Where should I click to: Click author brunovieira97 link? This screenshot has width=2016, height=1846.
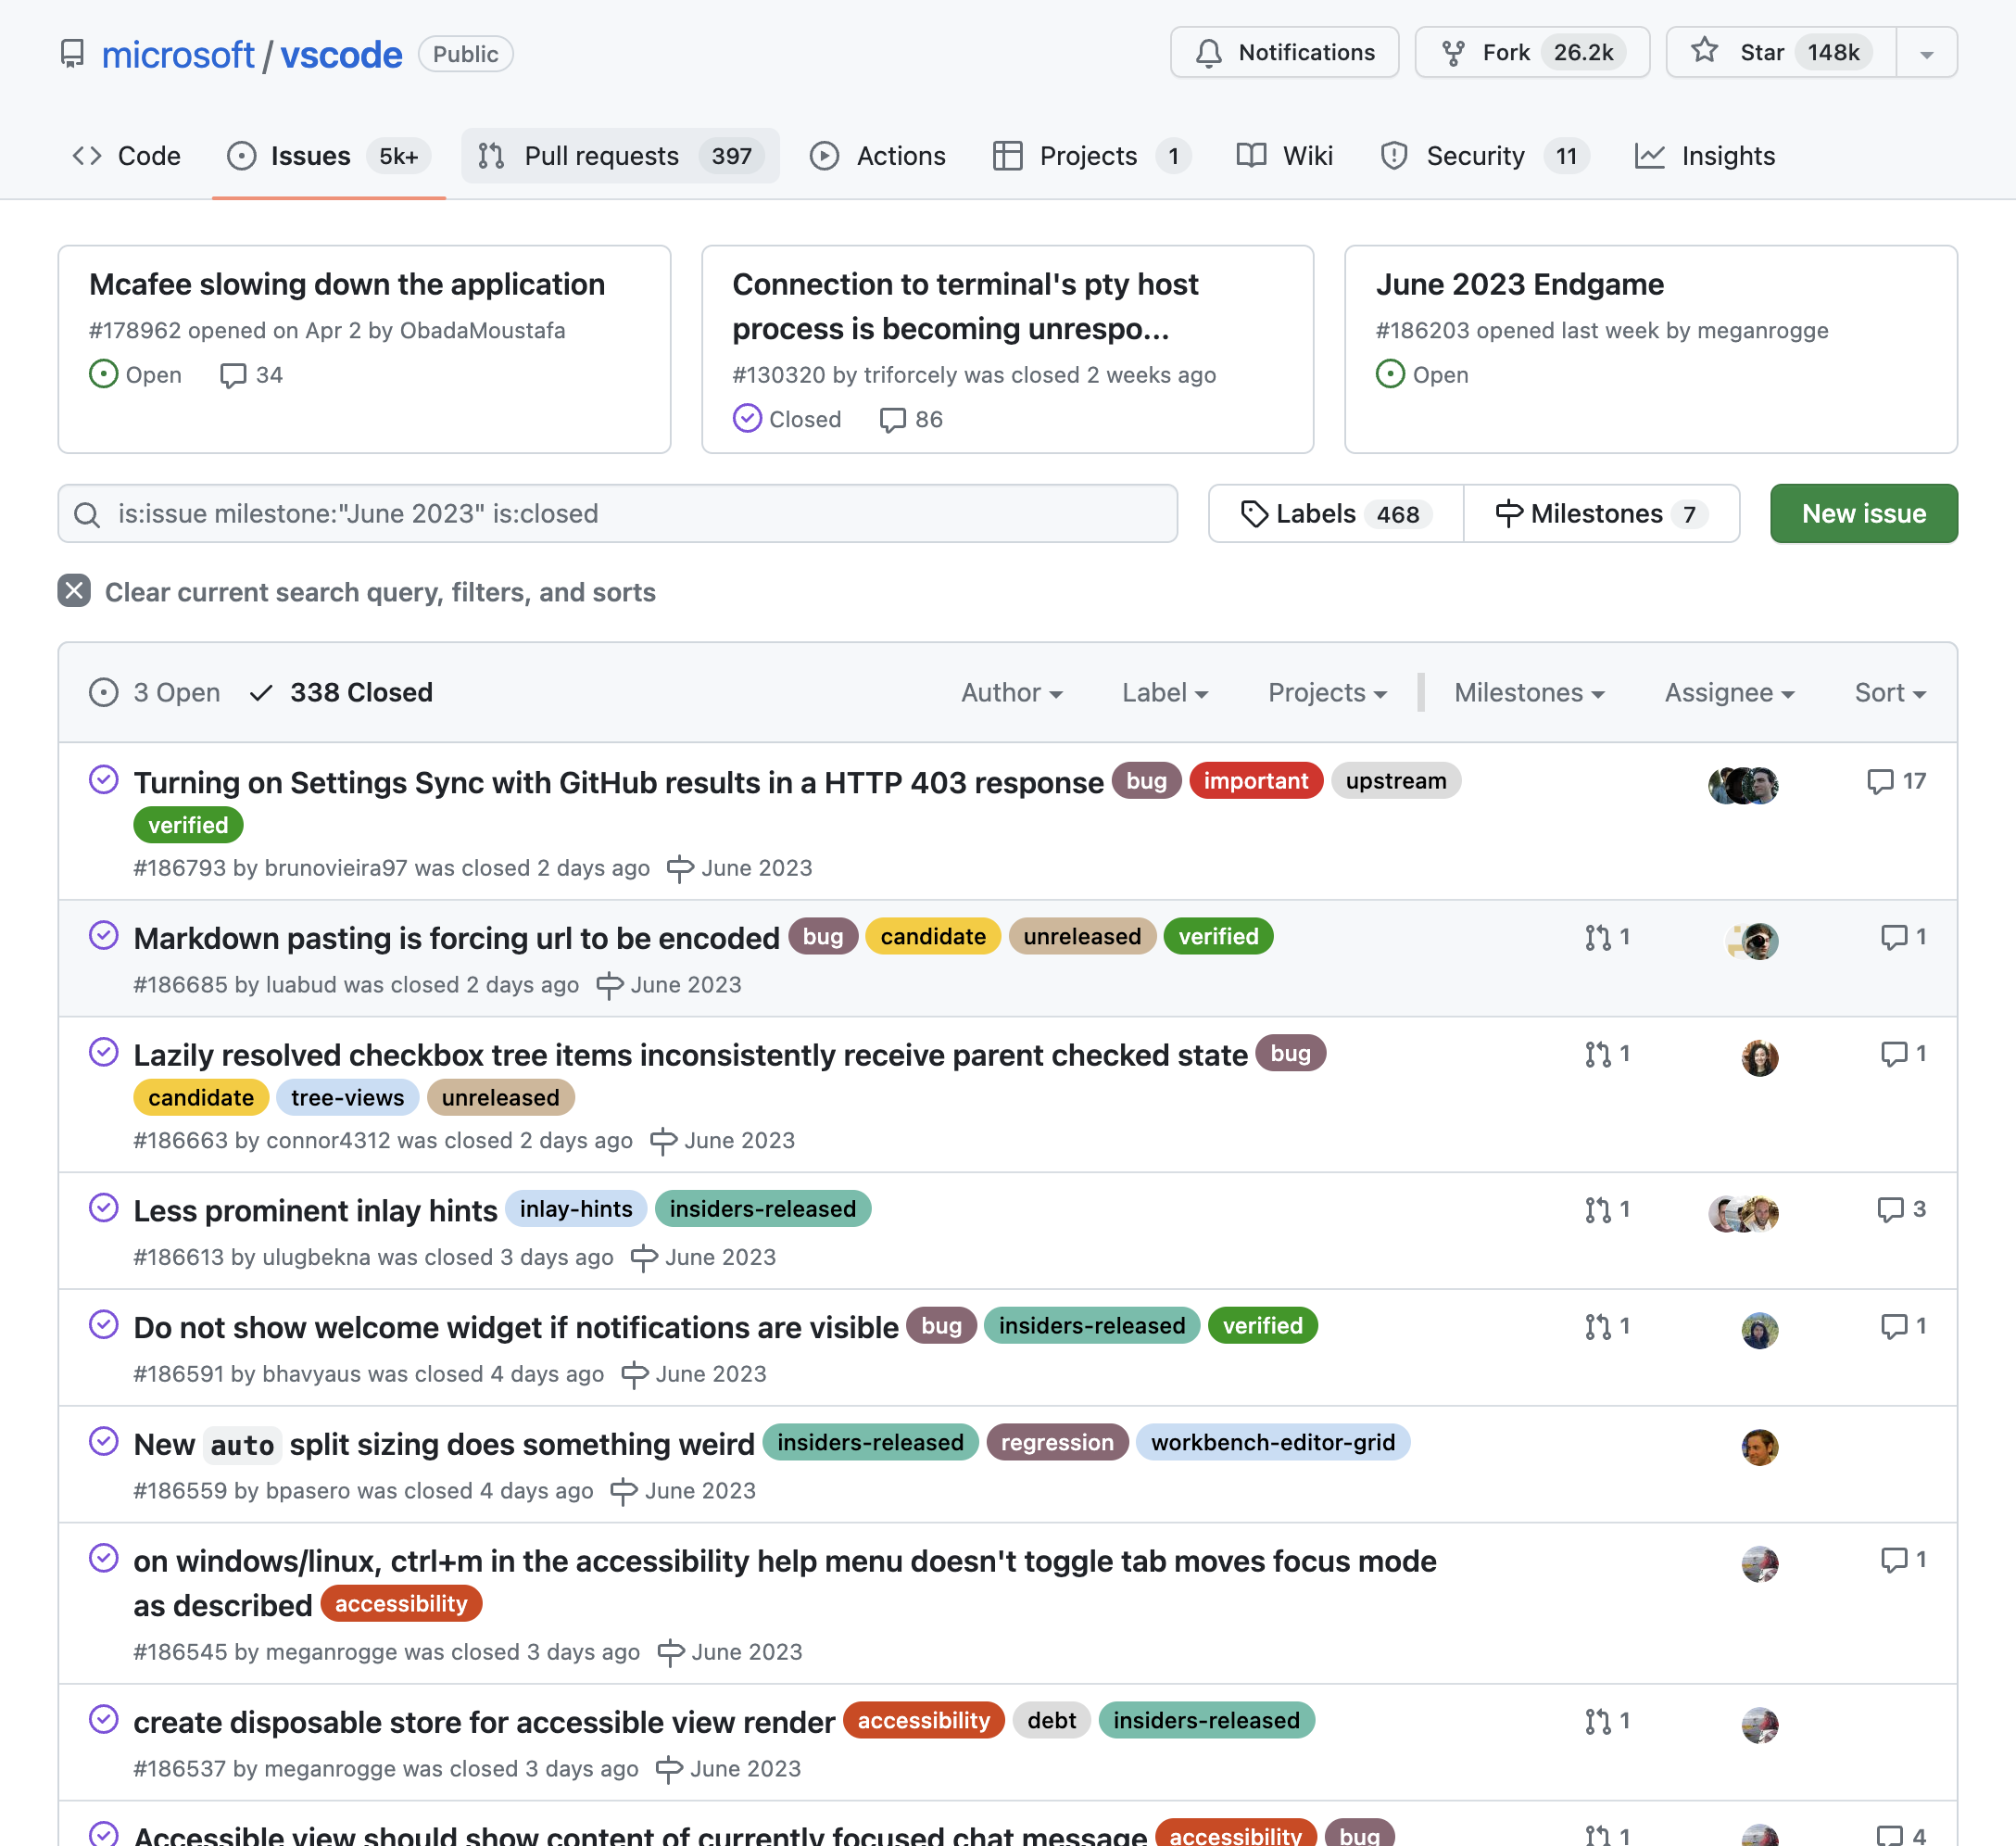[336, 868]
